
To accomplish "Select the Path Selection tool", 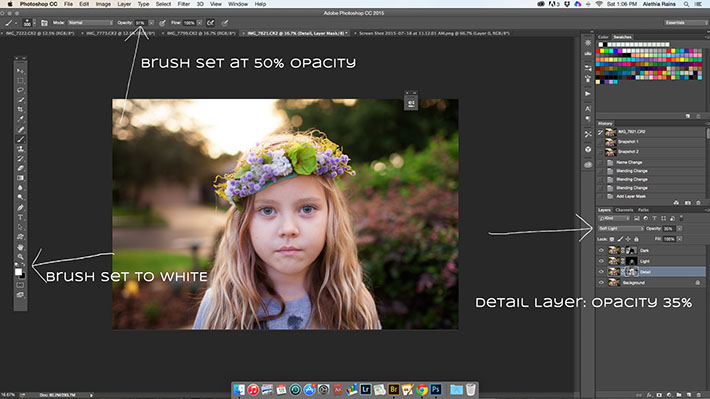I will coord(20,227).
